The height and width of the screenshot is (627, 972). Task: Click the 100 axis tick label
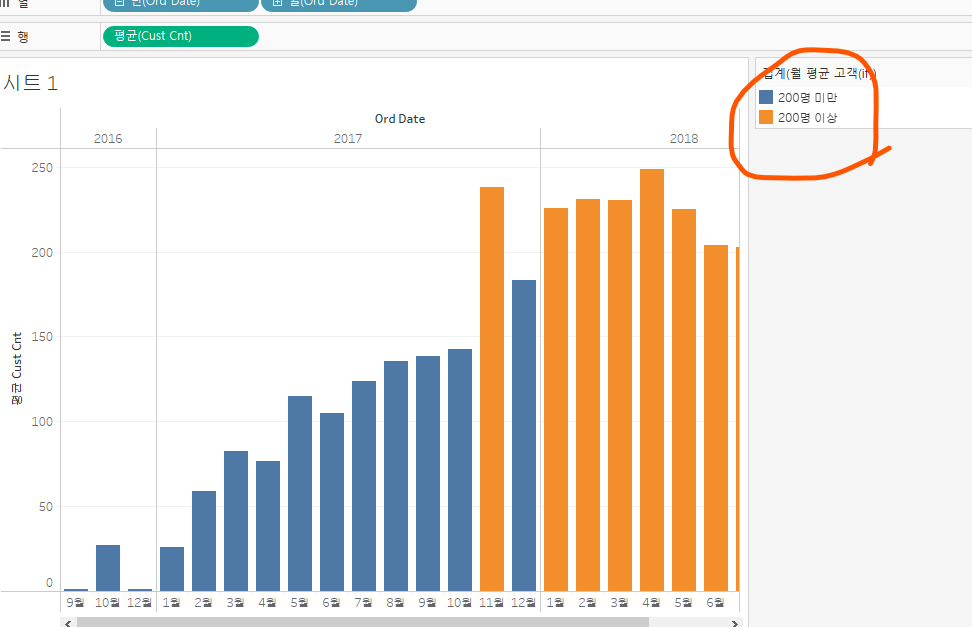pyautogui.click(x=42, y=422)
